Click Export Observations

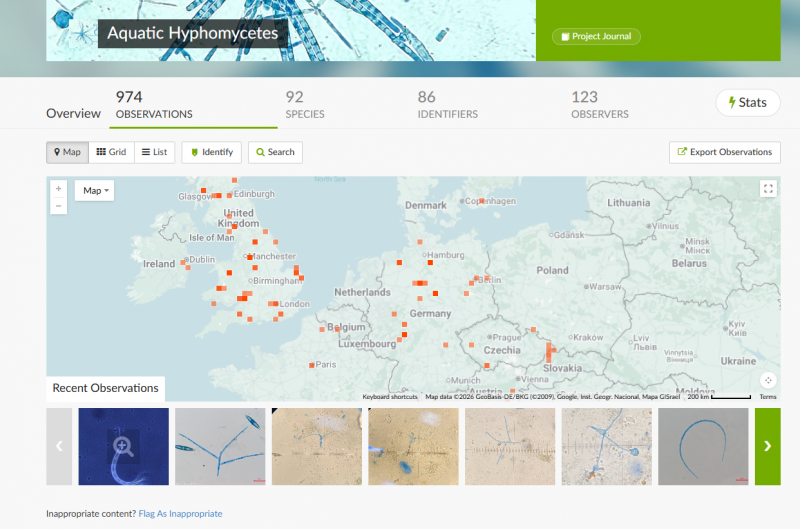[x=724, y=152]
